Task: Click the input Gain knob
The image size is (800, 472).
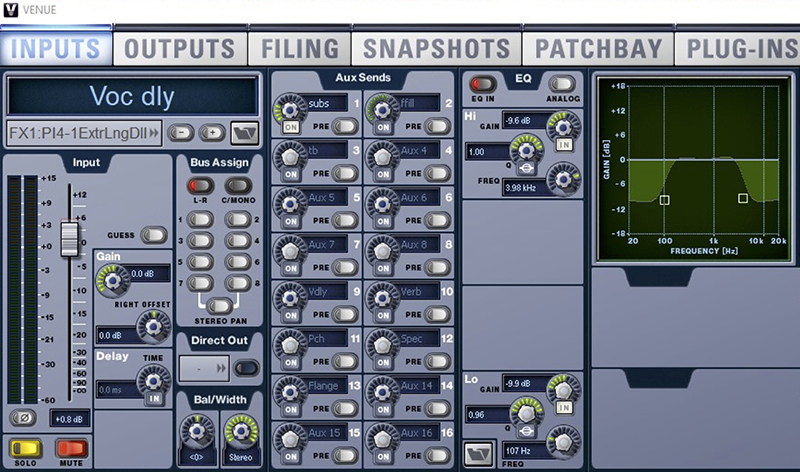Action: 112,280
